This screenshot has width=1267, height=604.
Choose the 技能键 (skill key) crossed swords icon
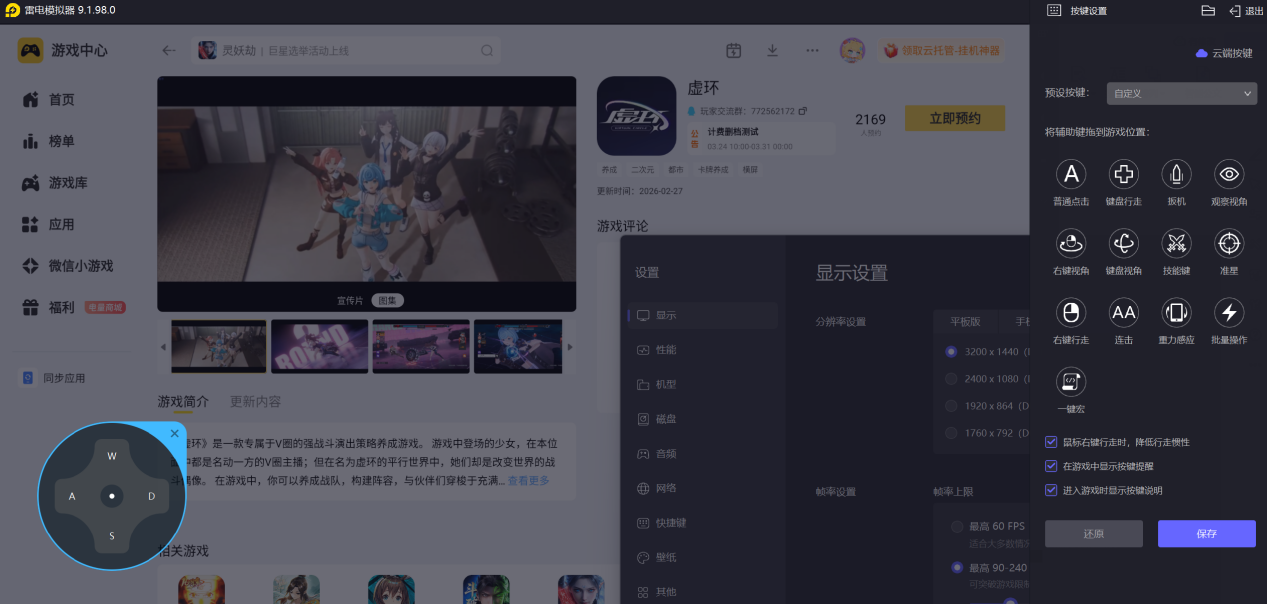coord(1176,243)
